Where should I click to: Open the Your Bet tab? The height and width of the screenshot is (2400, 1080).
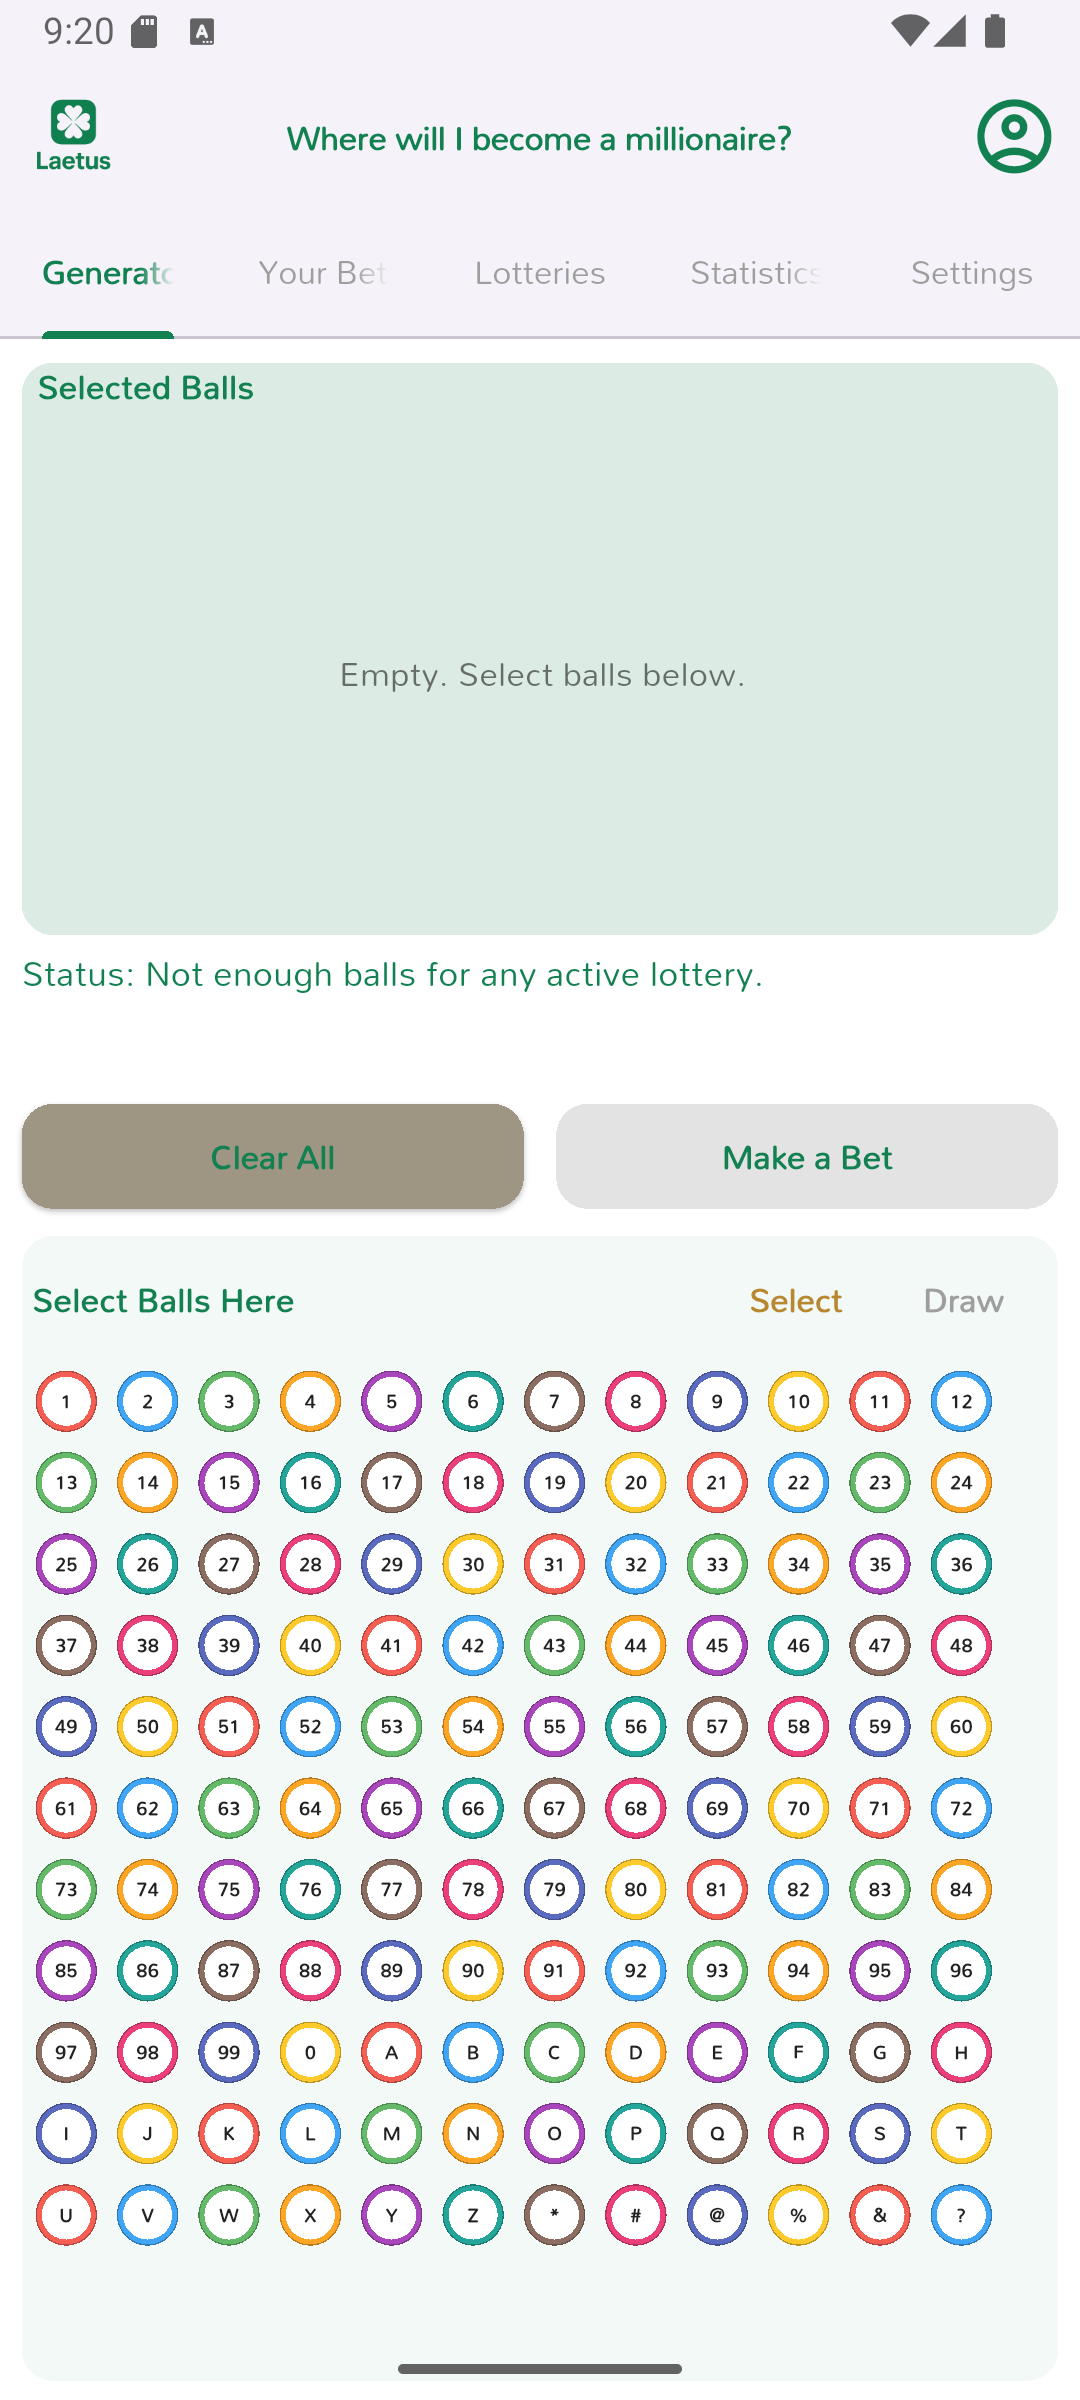(323, 273)
